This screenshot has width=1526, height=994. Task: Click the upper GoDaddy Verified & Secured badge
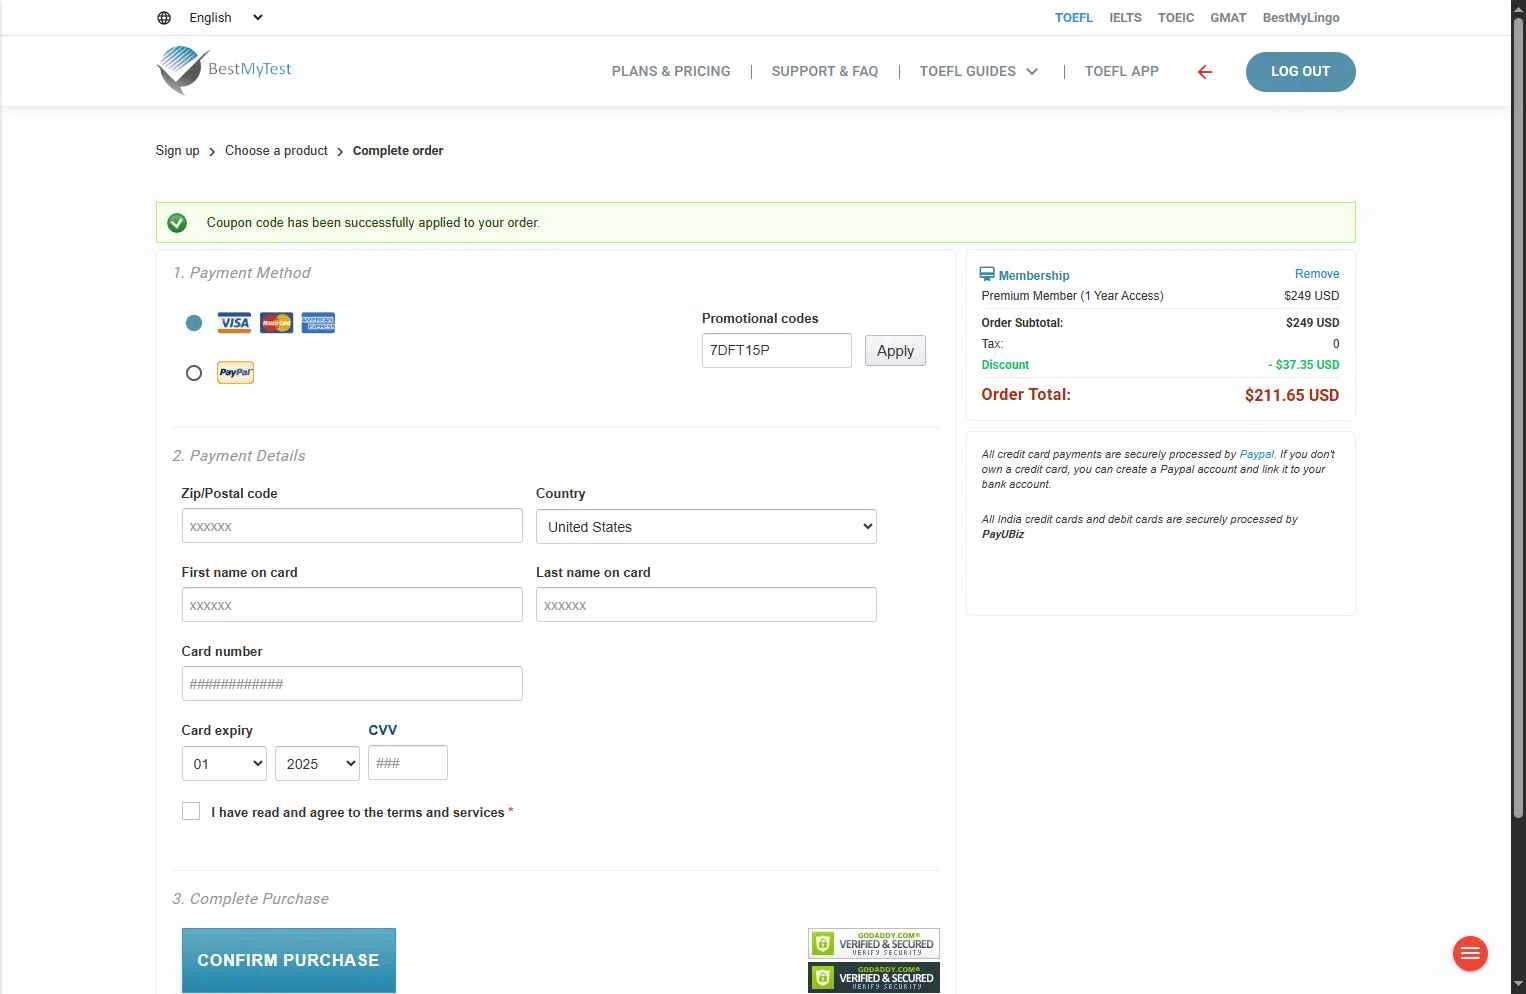[x=874, y=943]
